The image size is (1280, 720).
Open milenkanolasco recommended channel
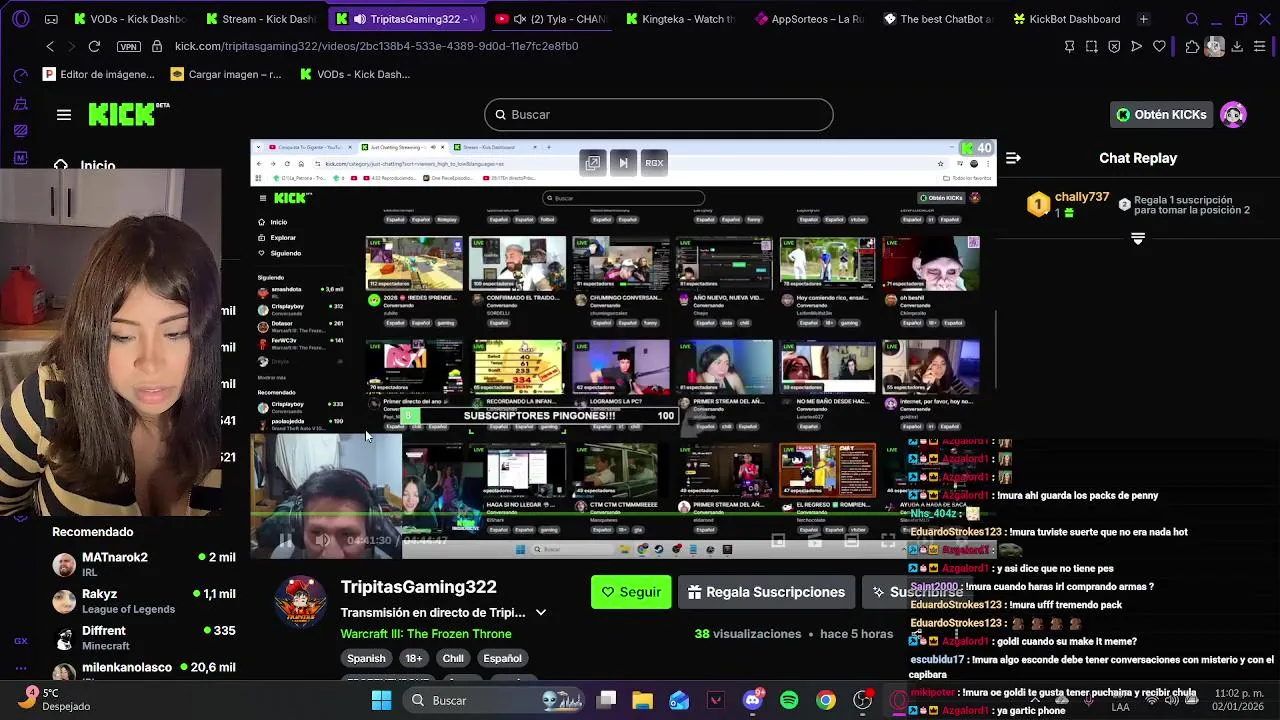coord(144,672)
